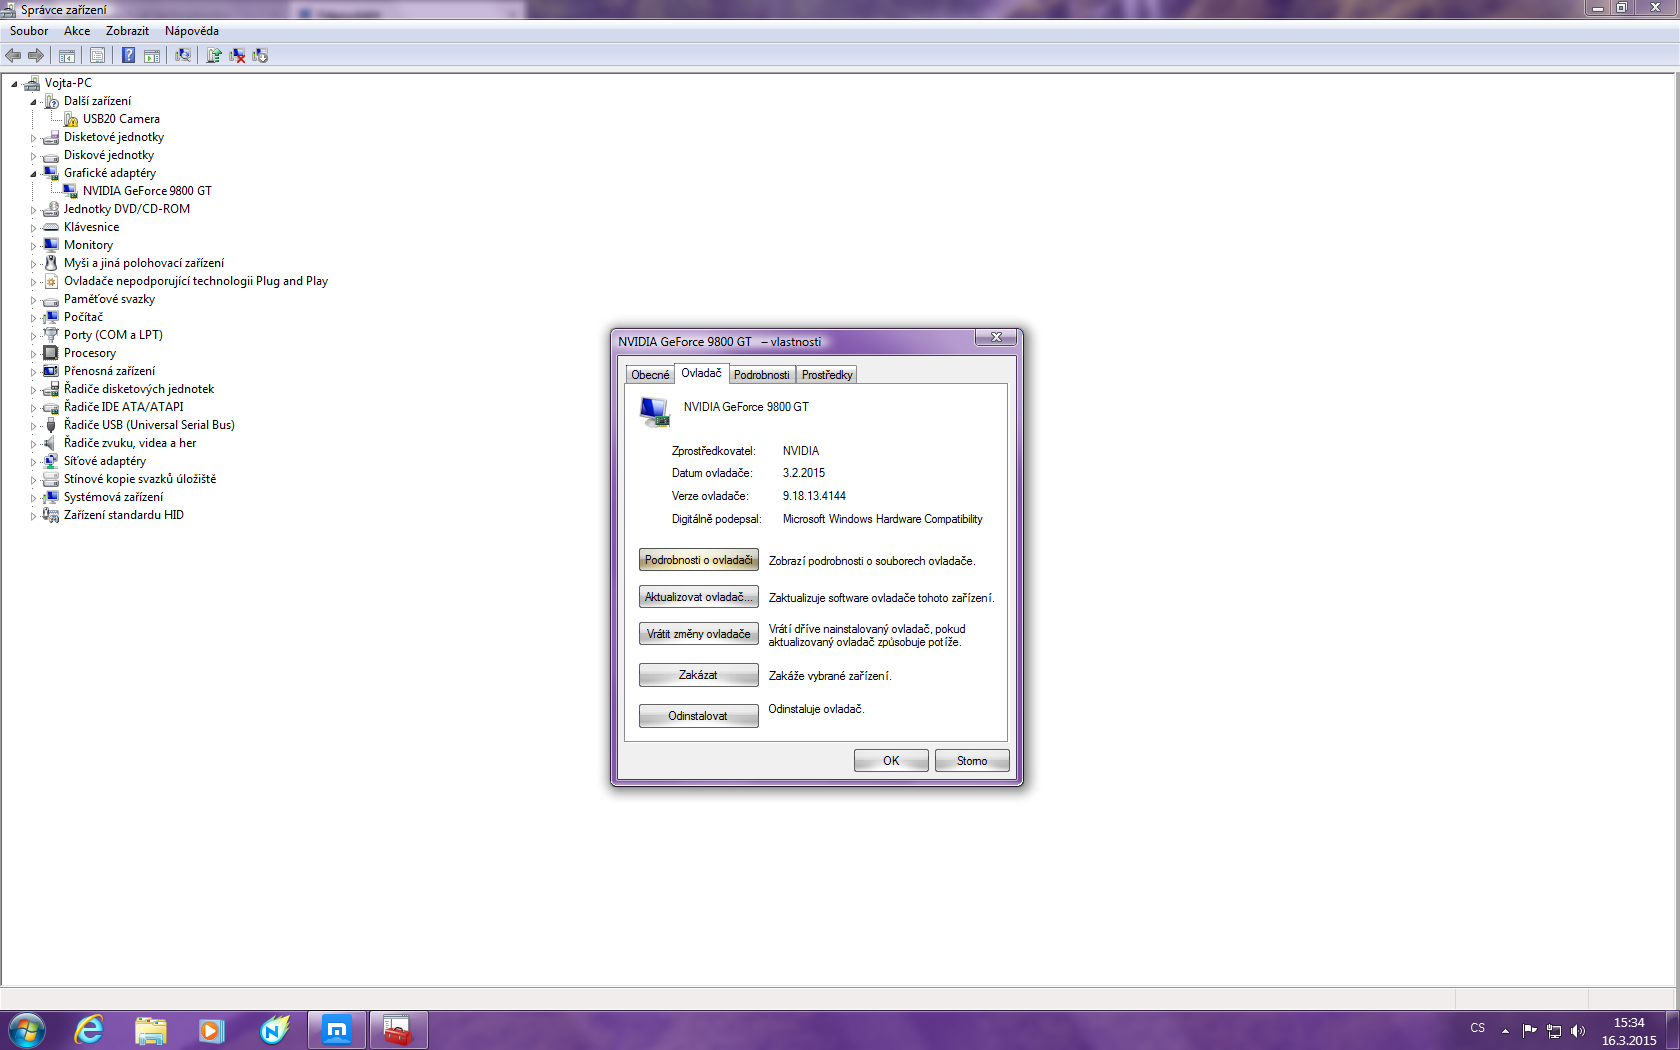Screen dimensions: 1680x1050
Task: Select Zařízení standardu HID entry
Action: pyautogui.click(x=124, y=515)
